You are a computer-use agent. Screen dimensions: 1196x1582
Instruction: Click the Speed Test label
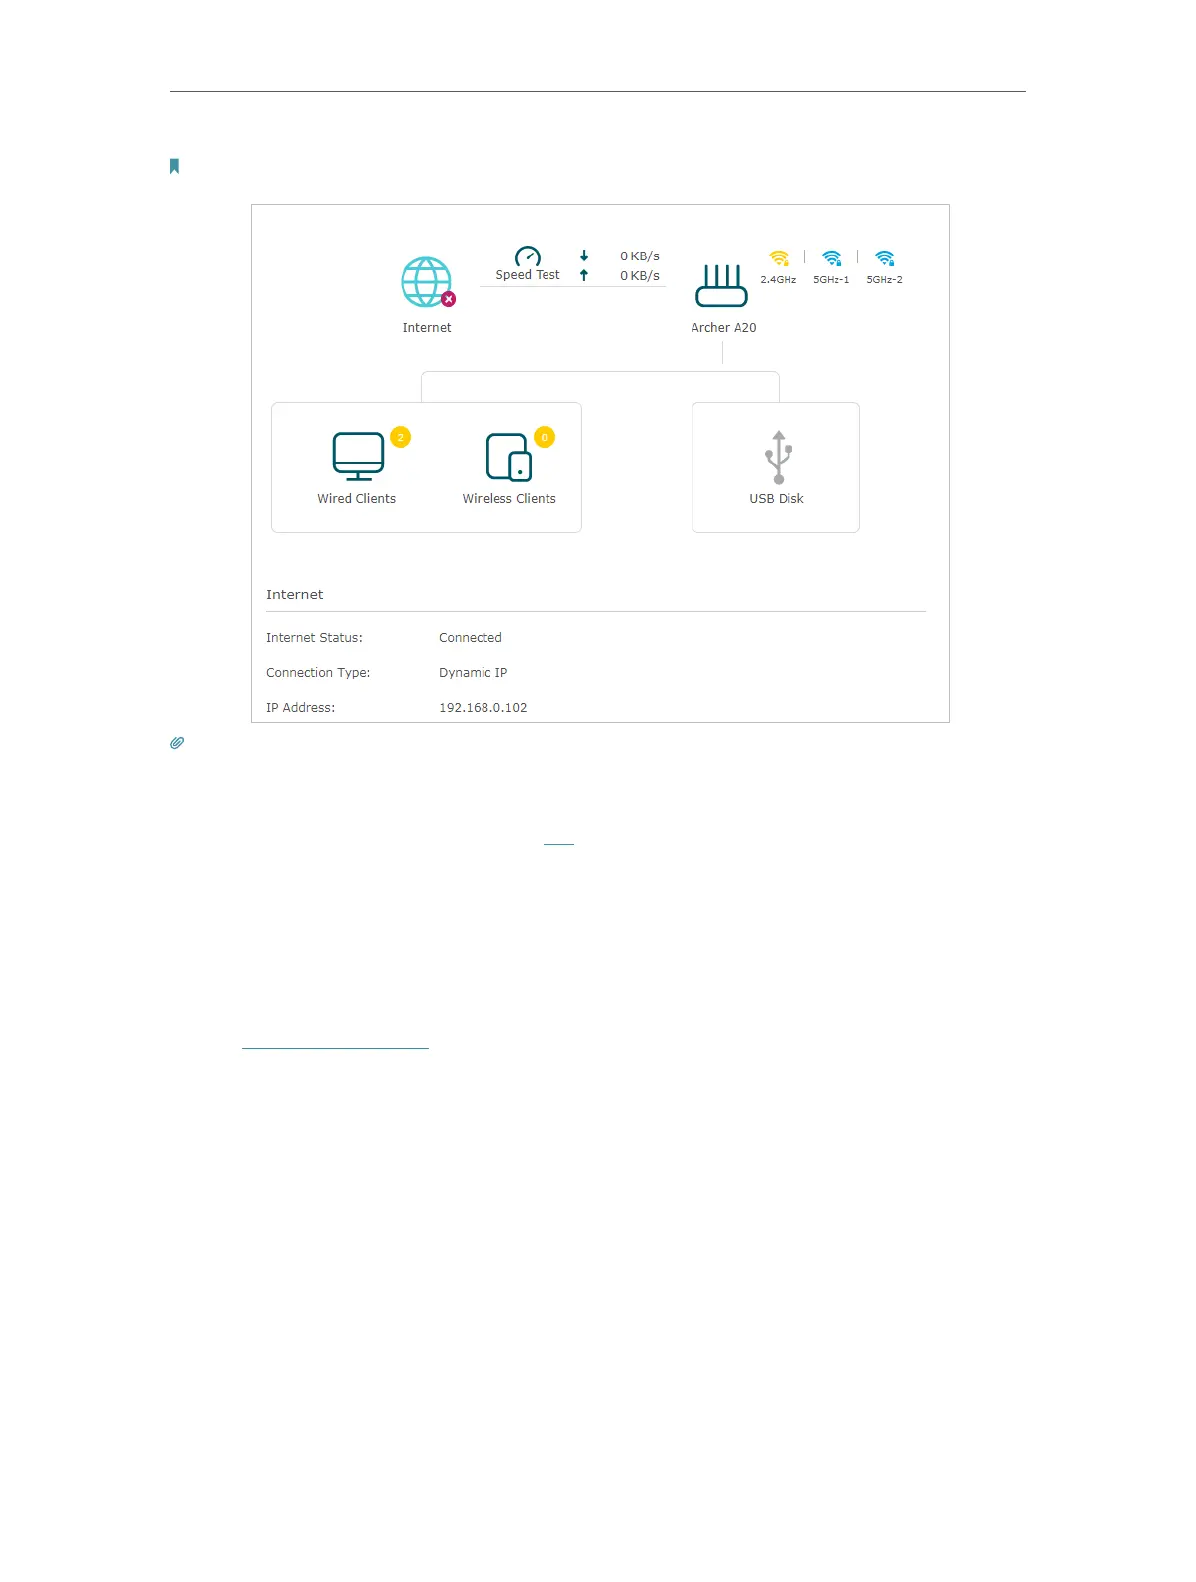pos(527,275)
